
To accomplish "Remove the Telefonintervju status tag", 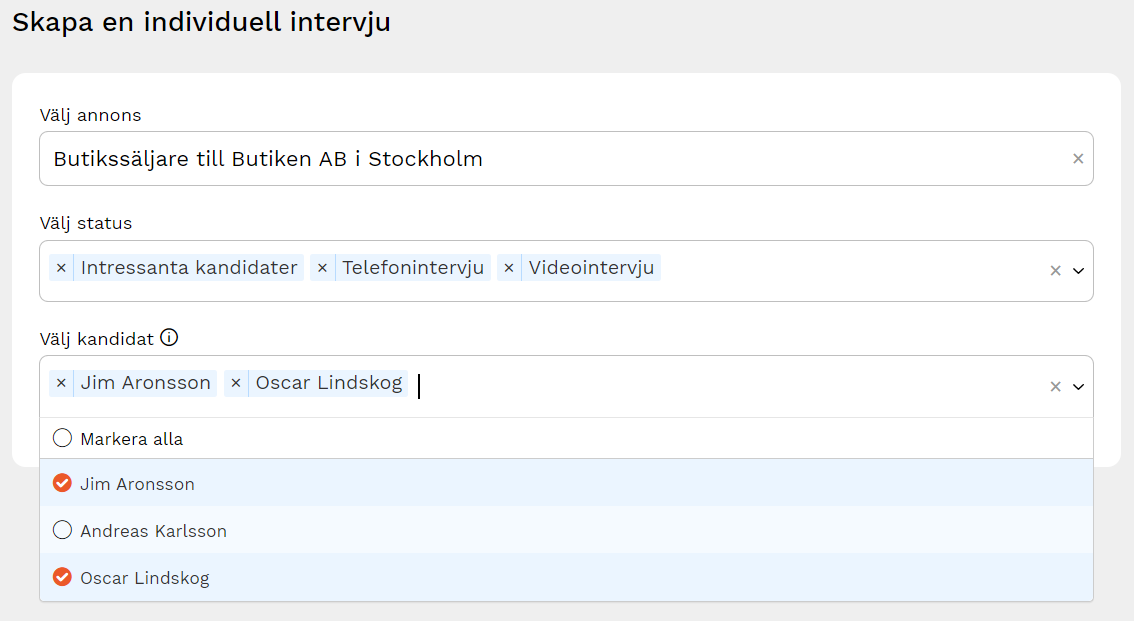I will tap(322, 268).
